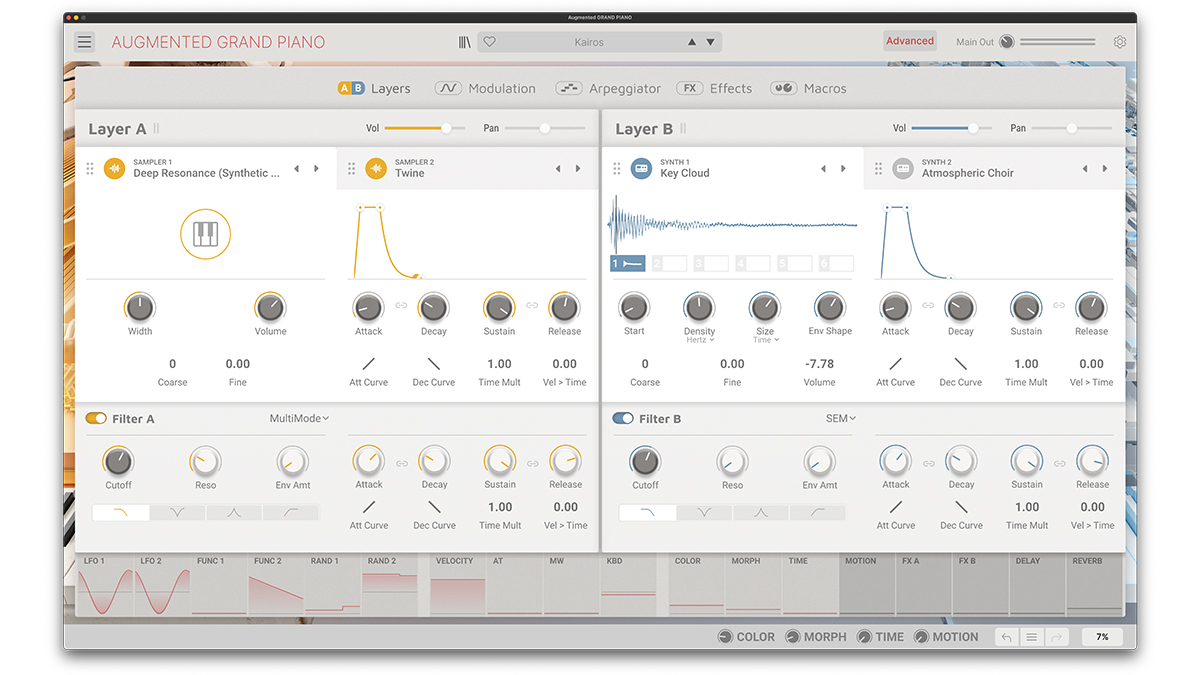Favorite the Kairos preset with heart icon

tap(490, 42)
